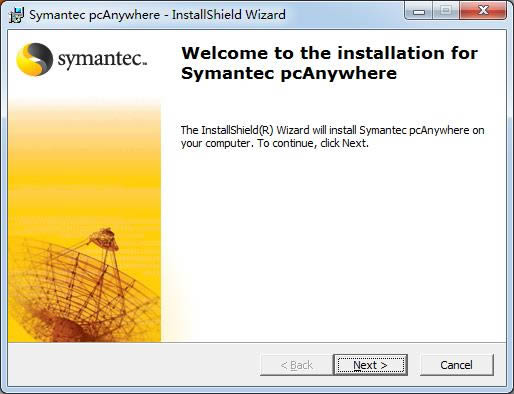This screenshot has width=514, height=394.
Task: Click the title bar text Symantec pcAnywhere
Action: click(94, 15)
